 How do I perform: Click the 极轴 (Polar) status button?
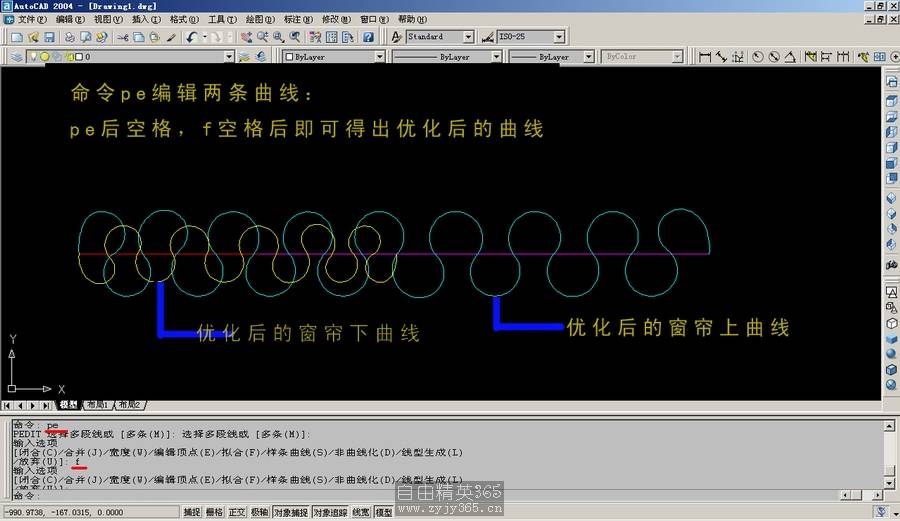[x=259, y=513]
